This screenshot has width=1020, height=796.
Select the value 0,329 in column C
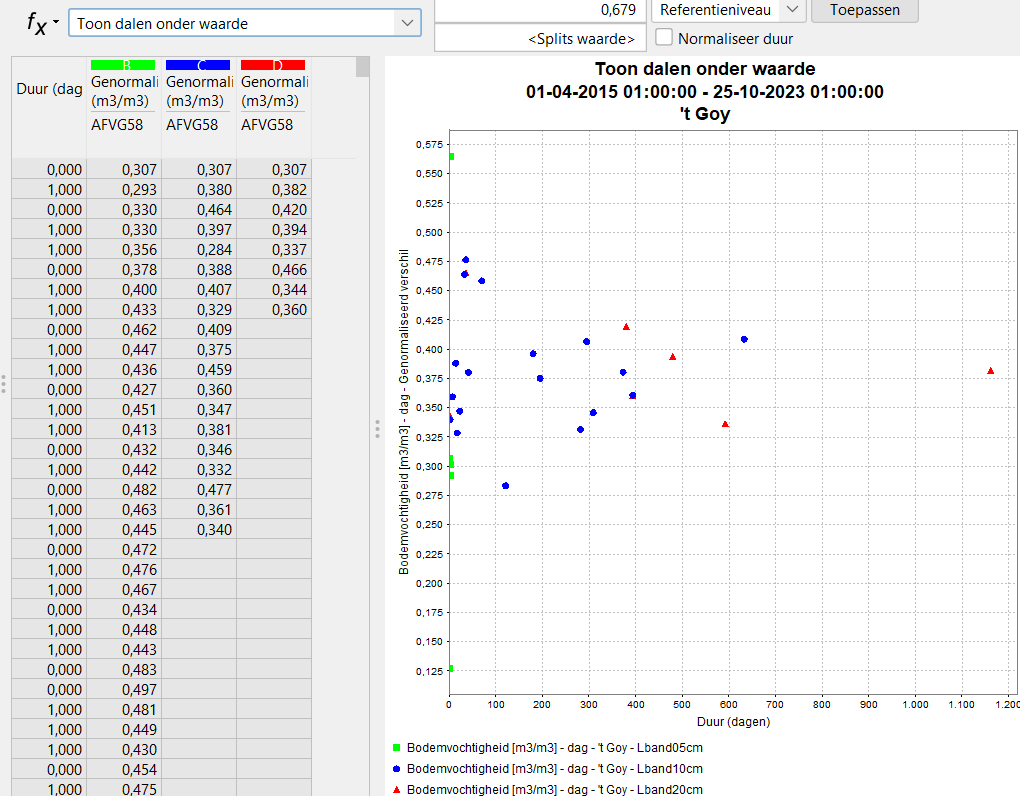point(198,310)
